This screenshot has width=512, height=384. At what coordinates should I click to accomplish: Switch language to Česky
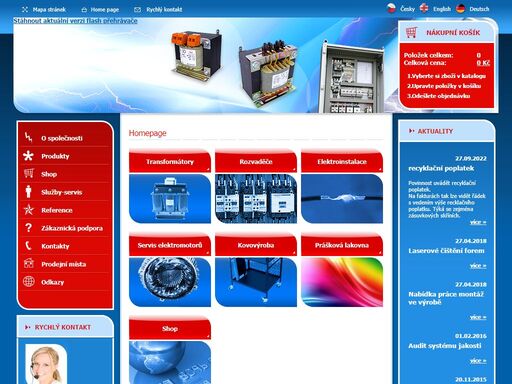407,9
